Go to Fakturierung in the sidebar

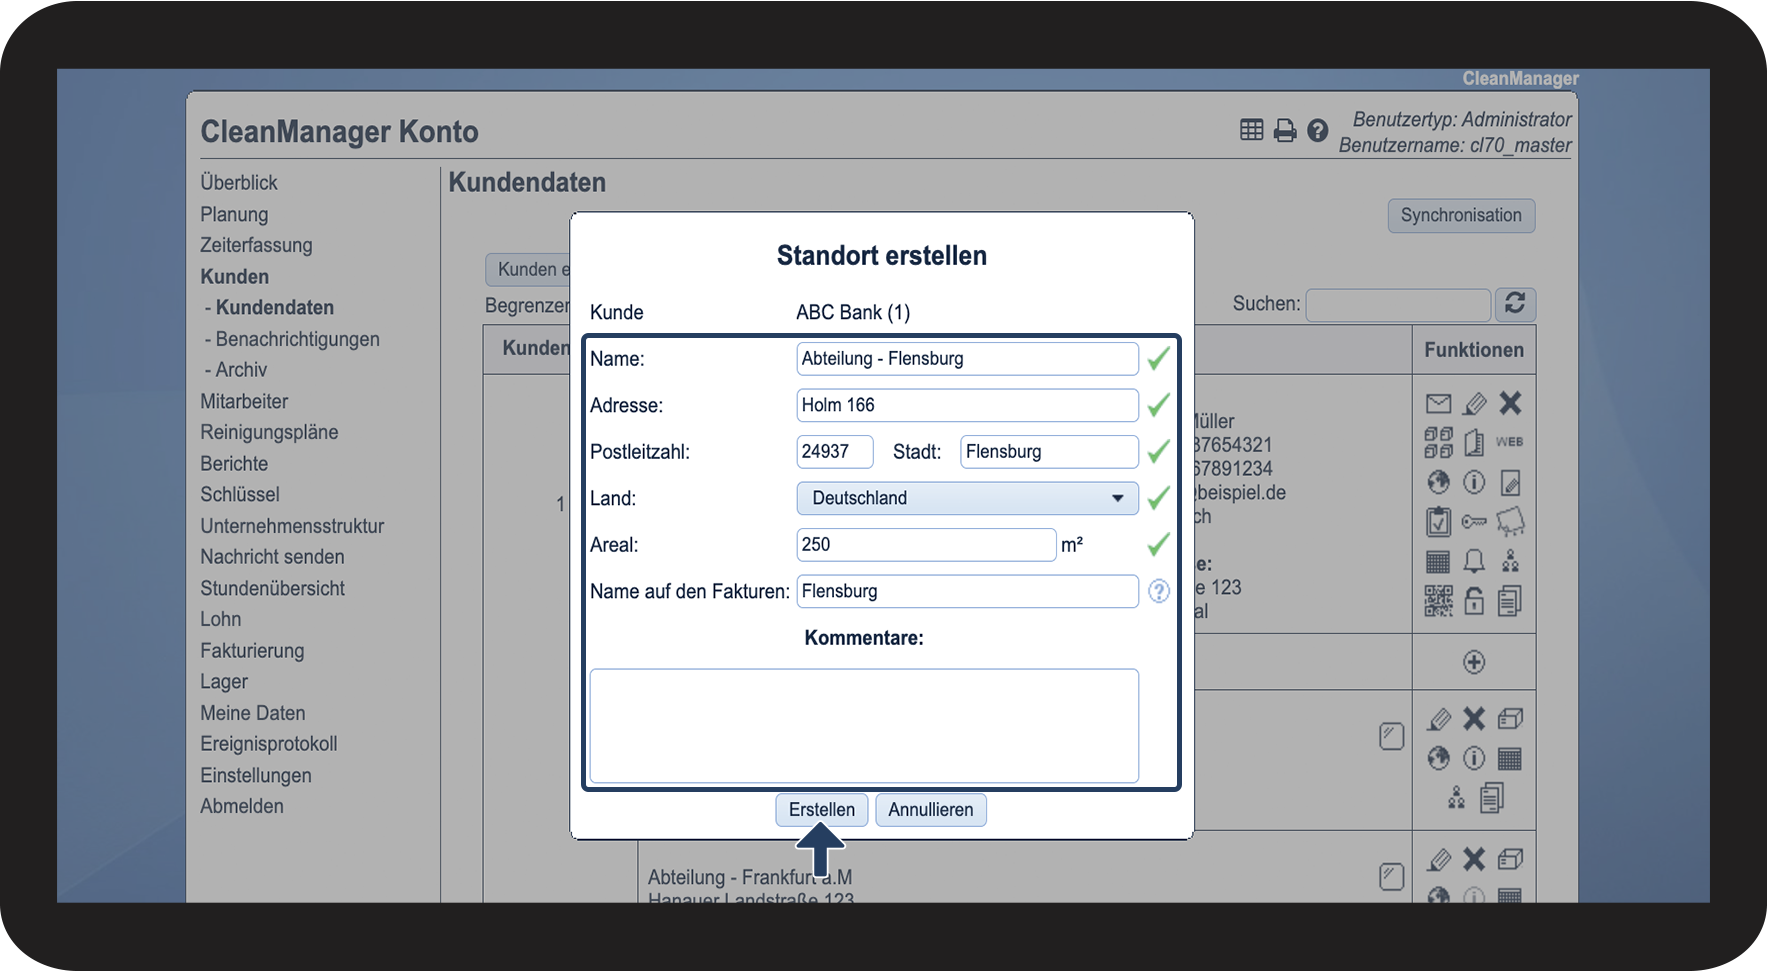pos(252,651)
